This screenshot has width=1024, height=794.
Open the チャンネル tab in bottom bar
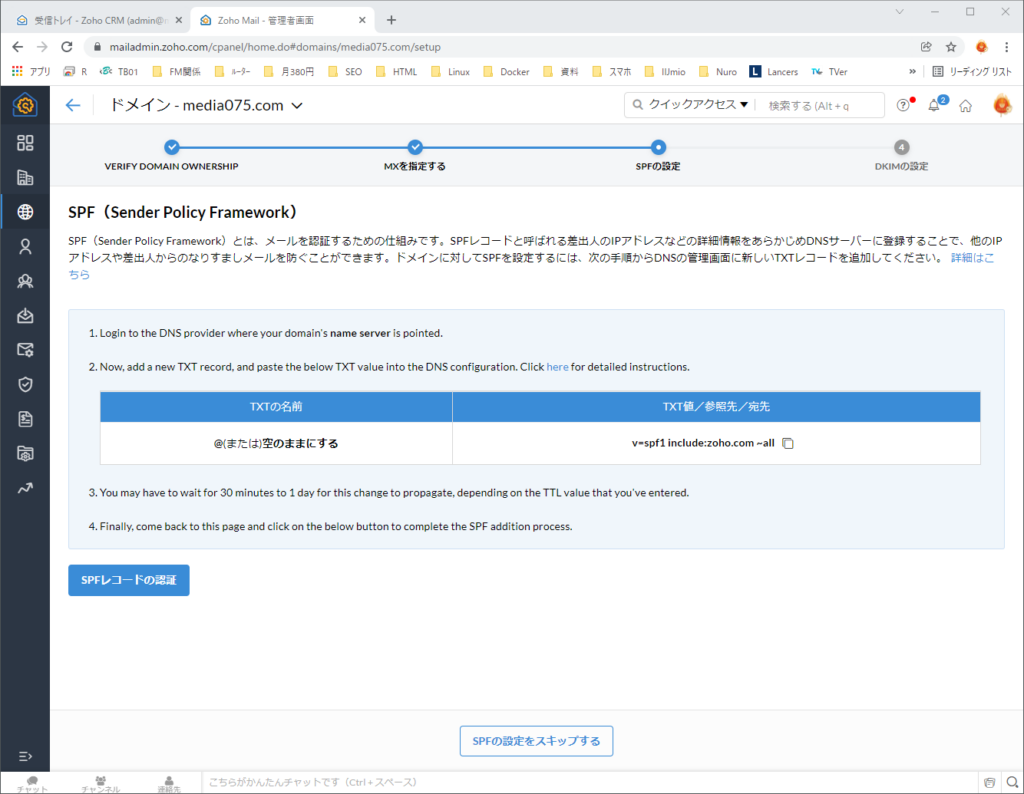point(101,784)
